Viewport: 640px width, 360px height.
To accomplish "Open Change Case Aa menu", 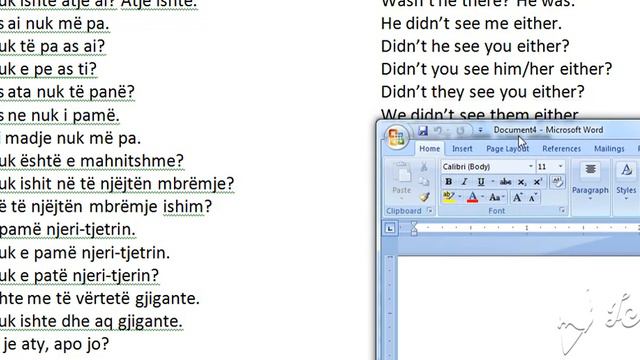I will point(496,197).
